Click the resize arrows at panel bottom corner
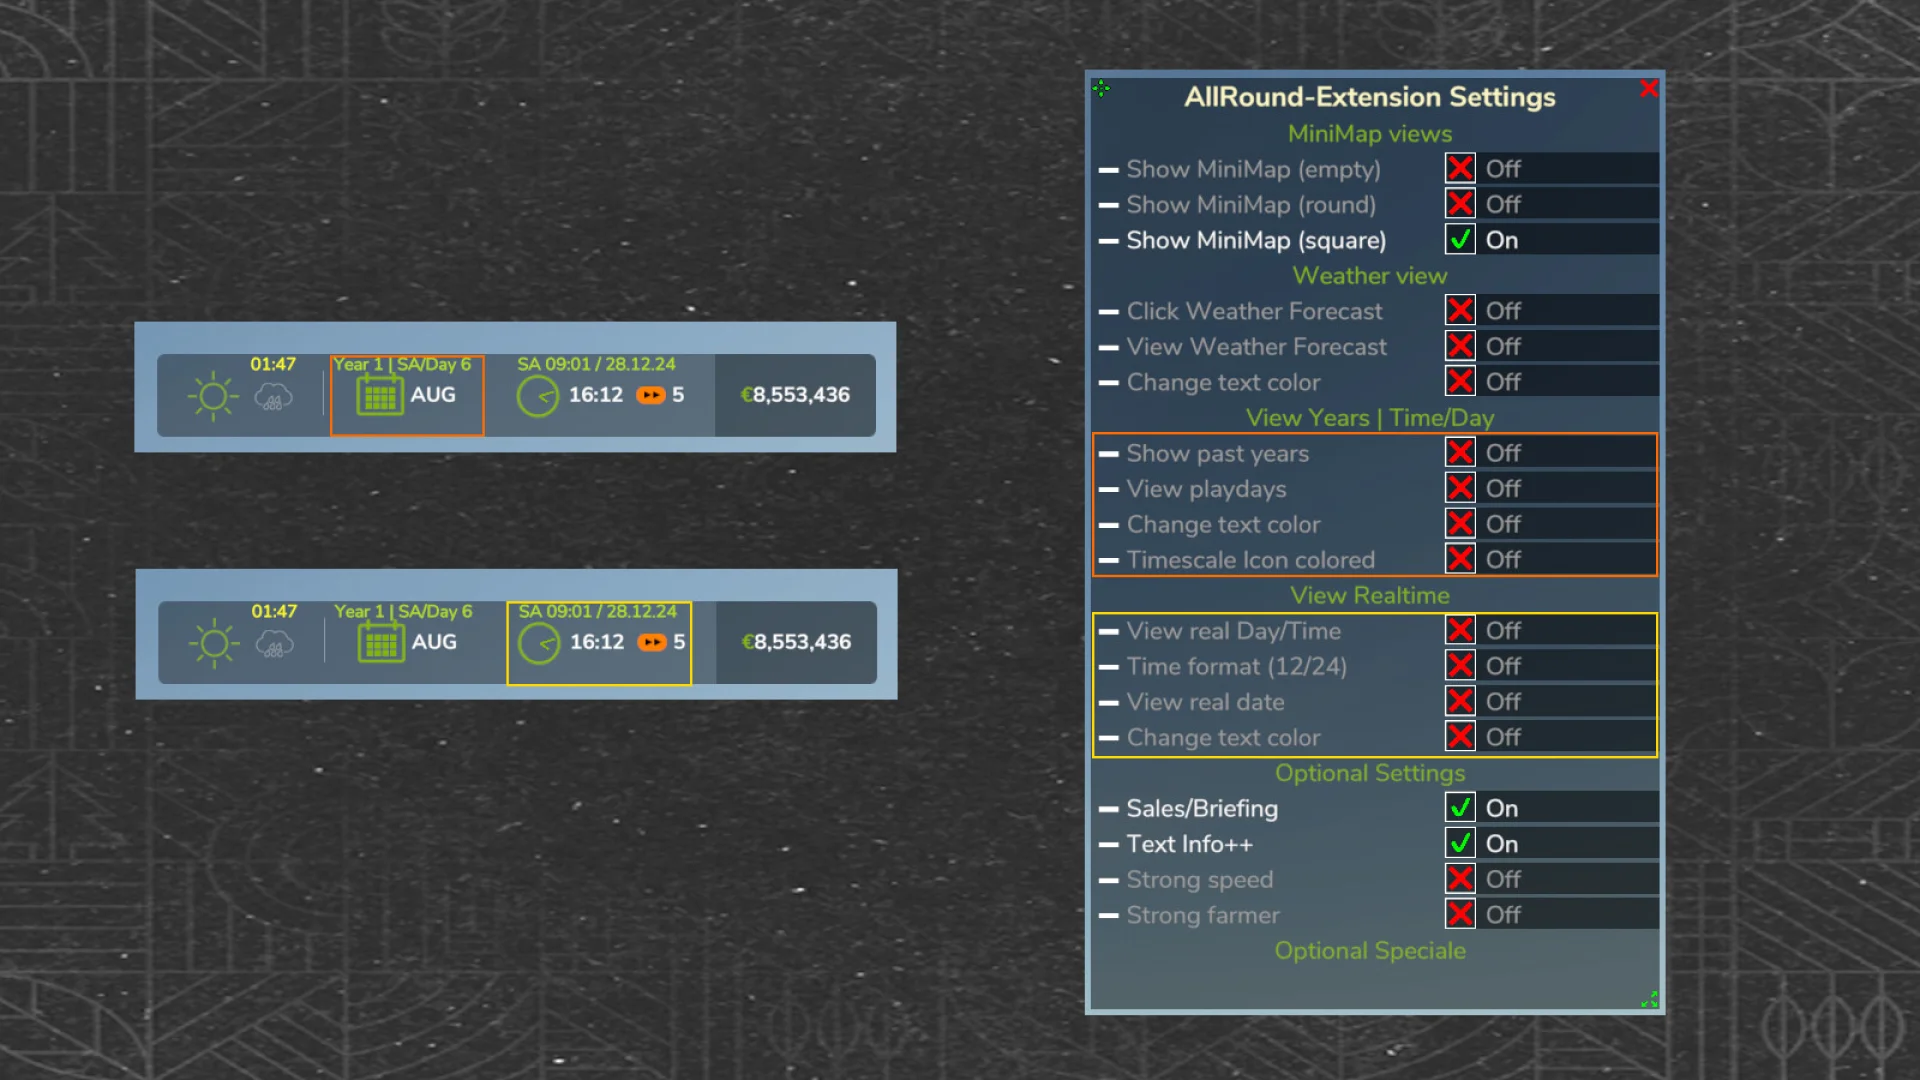This screenshot has width=1920, height=1080. point(1649,1000)
